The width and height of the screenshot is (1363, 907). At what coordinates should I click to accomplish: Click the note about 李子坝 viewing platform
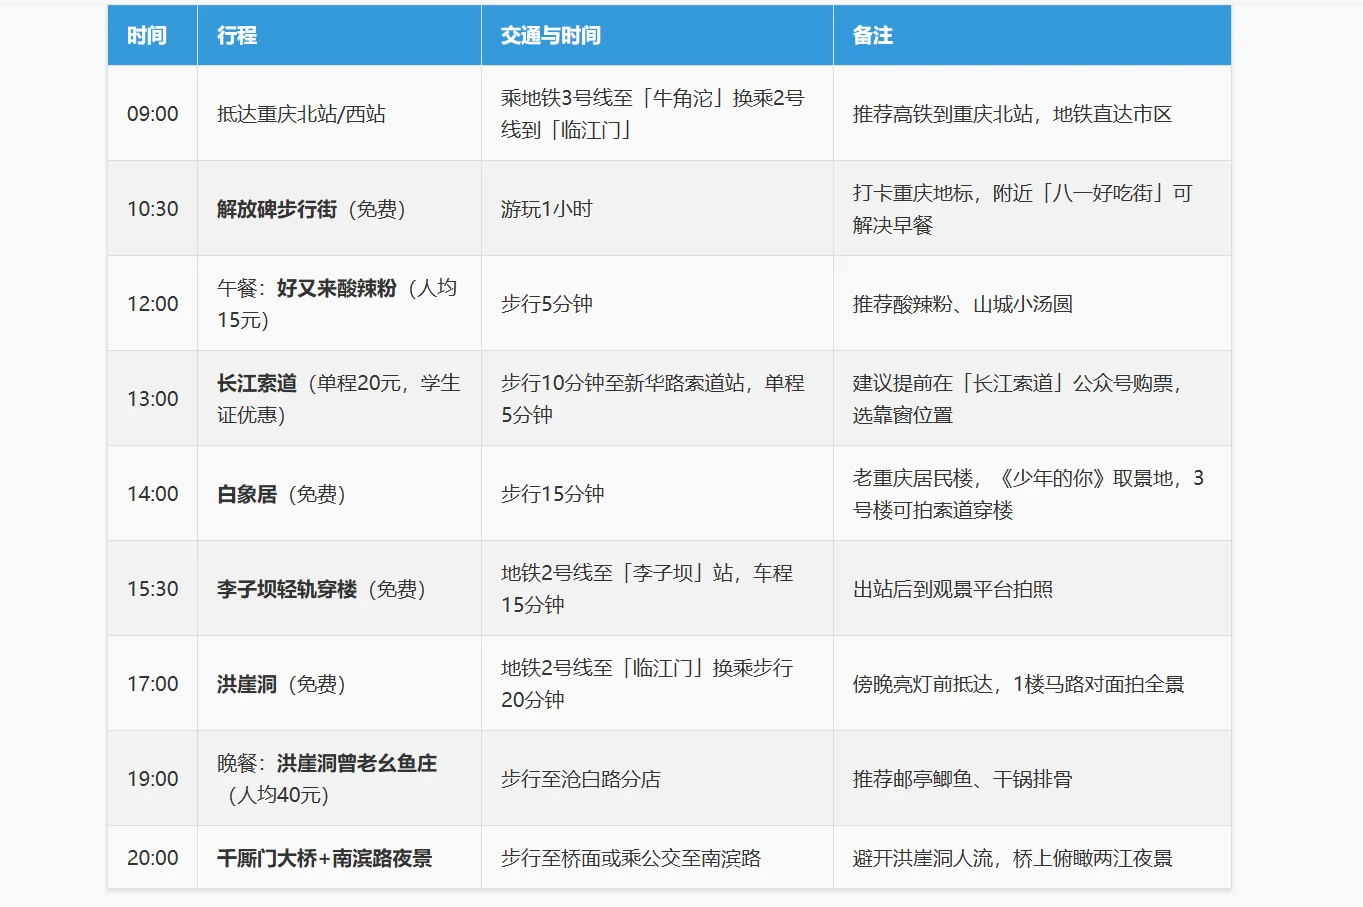coord(952,587)
